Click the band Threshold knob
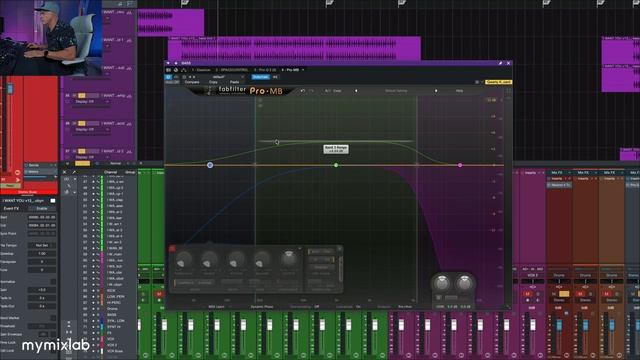 (184, 259)
